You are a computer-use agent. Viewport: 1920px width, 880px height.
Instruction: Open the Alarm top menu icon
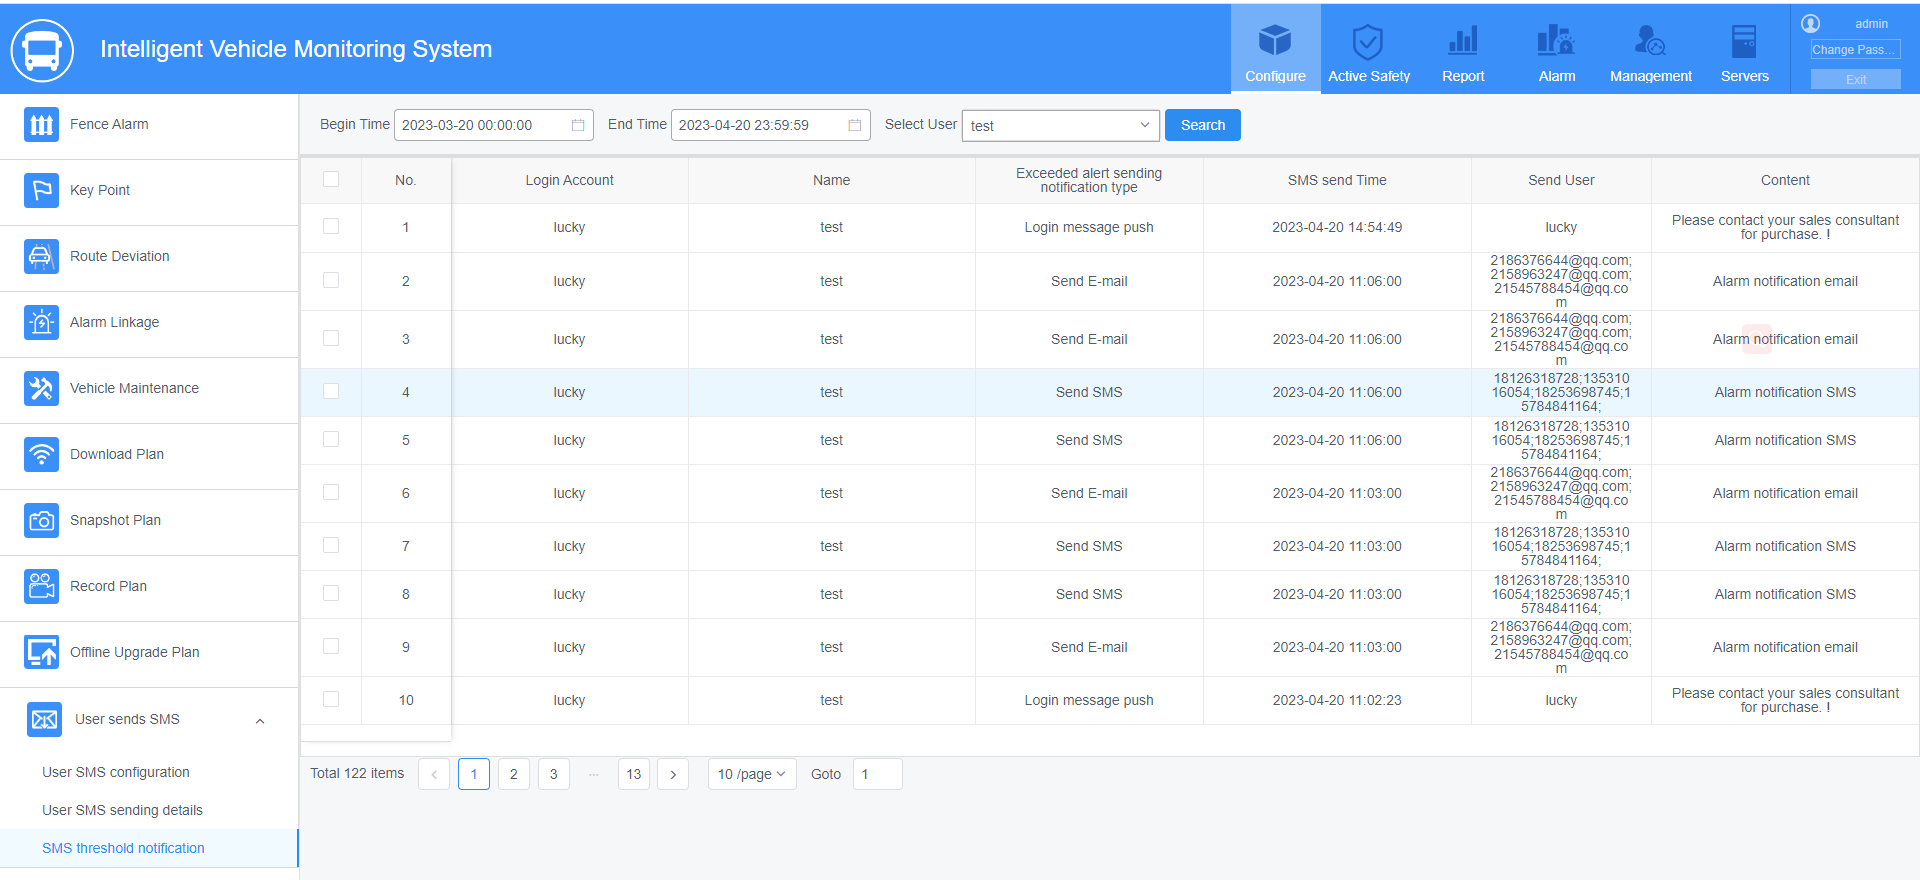click(1556, 41)
